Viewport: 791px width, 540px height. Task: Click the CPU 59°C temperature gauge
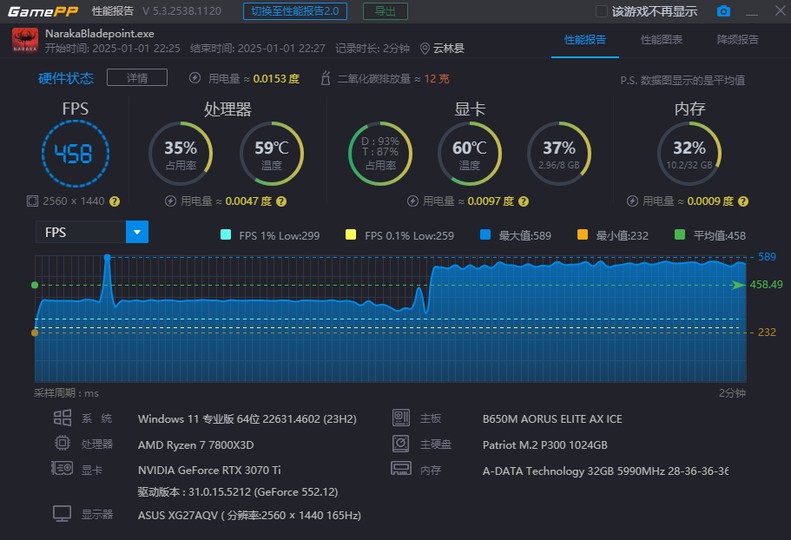pos(271,153)
